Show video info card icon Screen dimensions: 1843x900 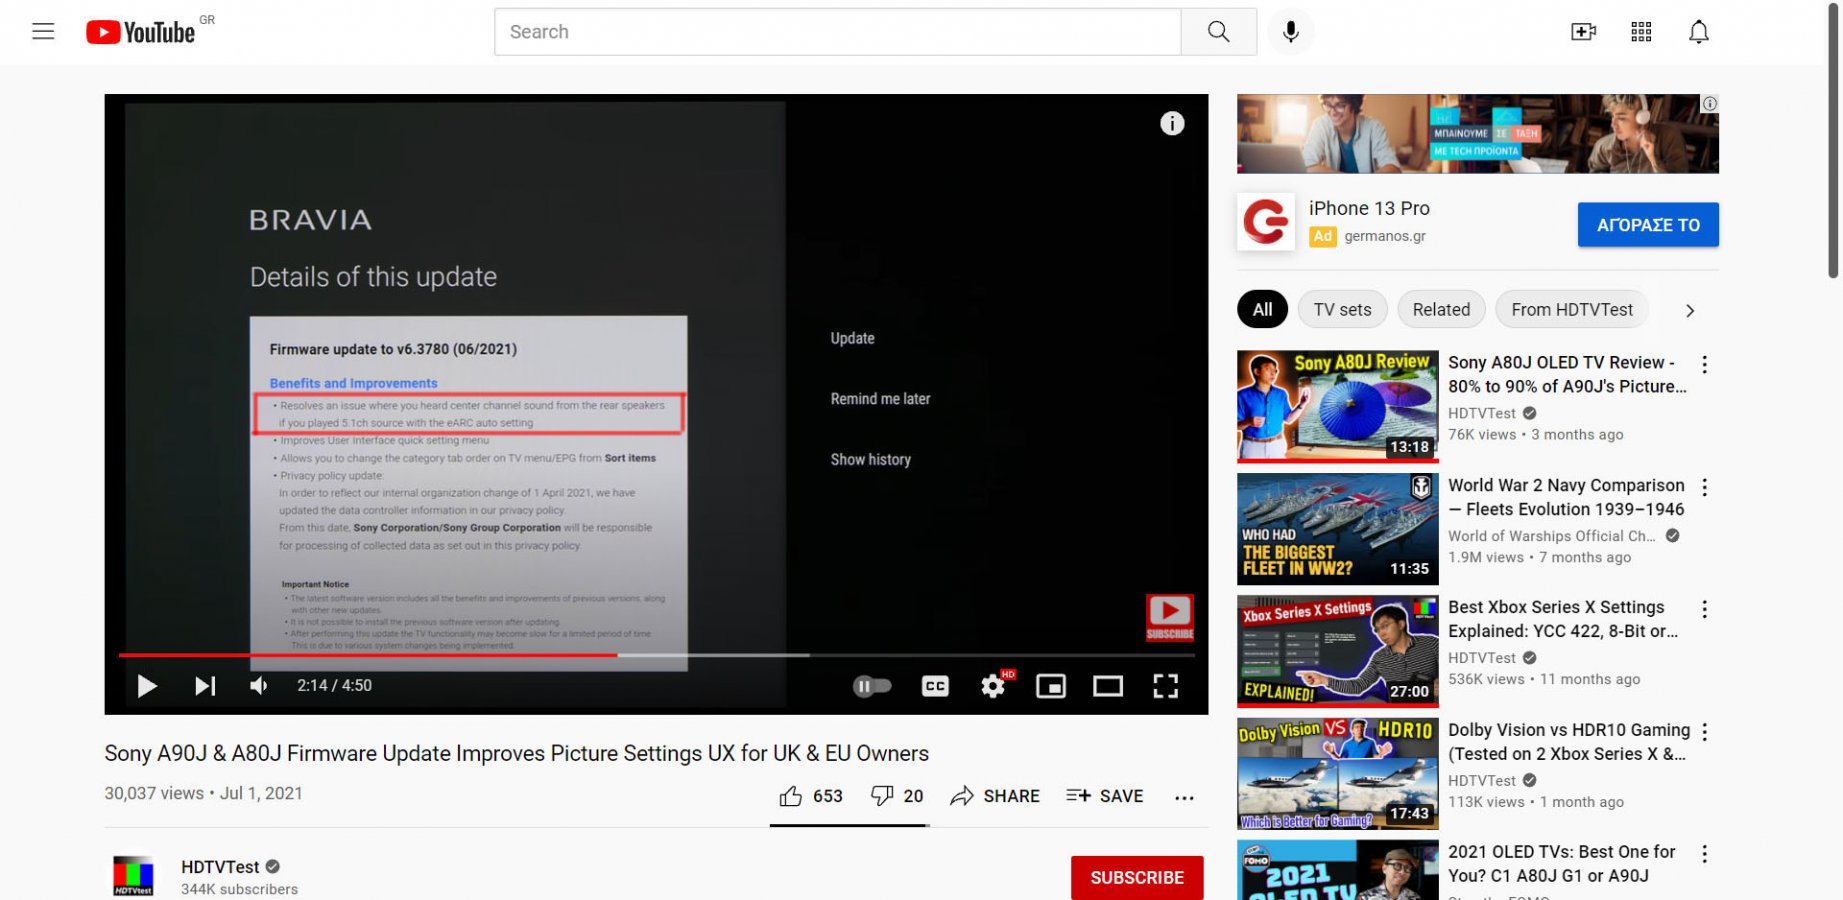[1172, 123]
